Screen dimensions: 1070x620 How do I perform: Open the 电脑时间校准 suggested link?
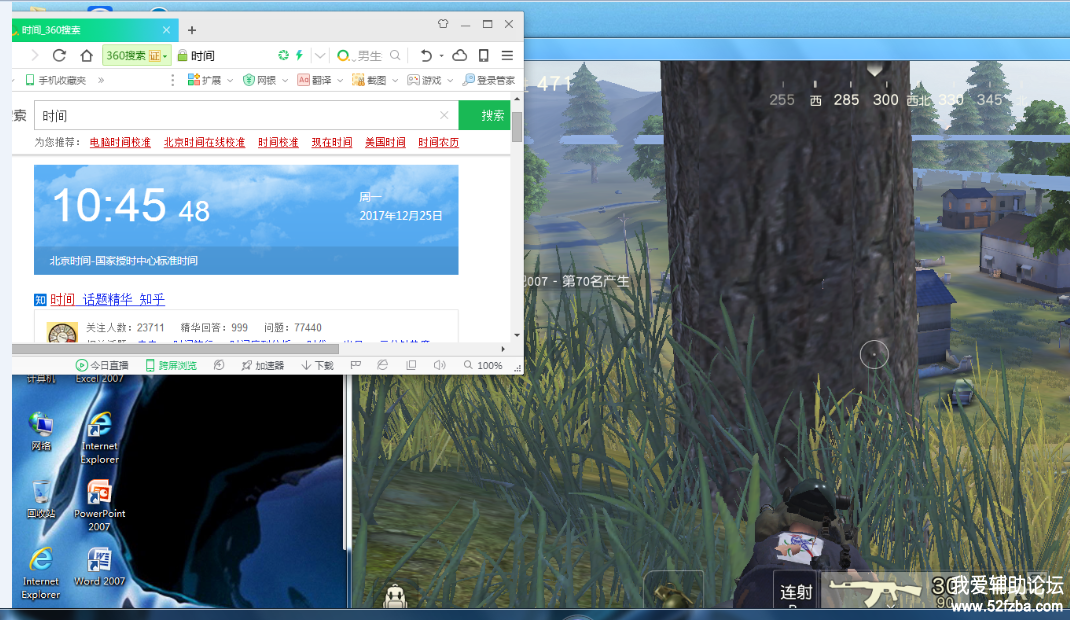120,142
